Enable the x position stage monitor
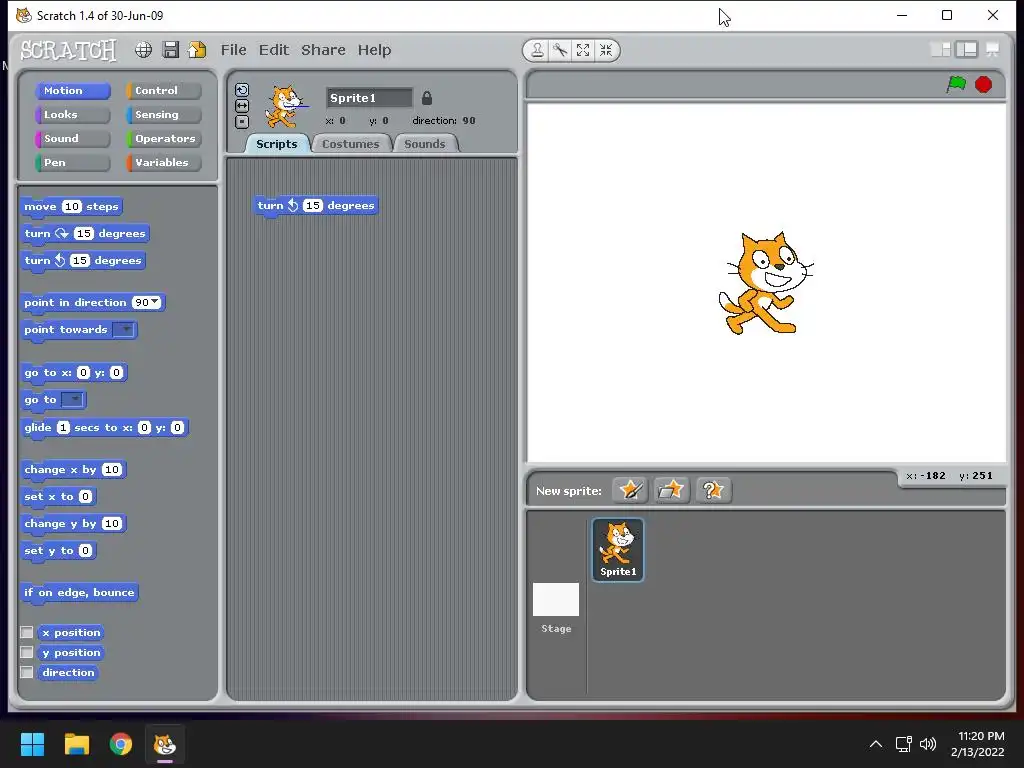 [x=27, y=632]
